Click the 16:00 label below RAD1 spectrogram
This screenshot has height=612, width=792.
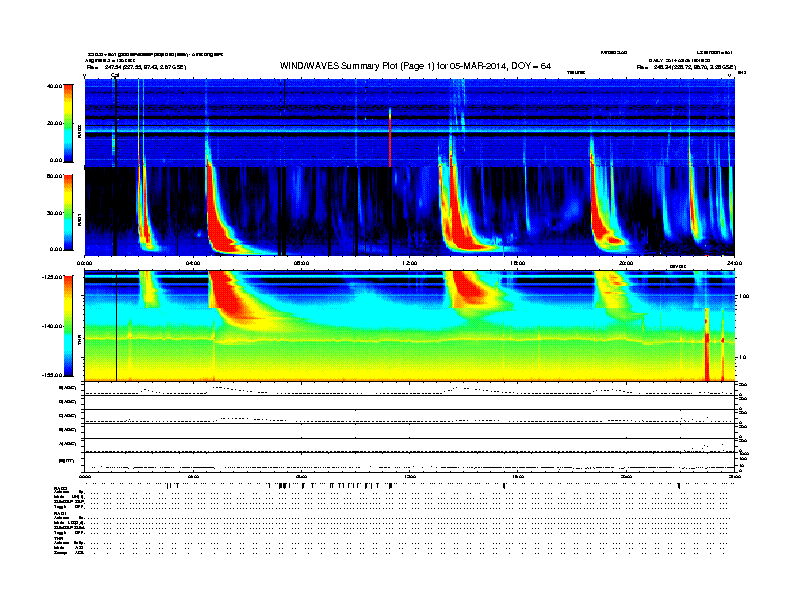tap(518, 263)
